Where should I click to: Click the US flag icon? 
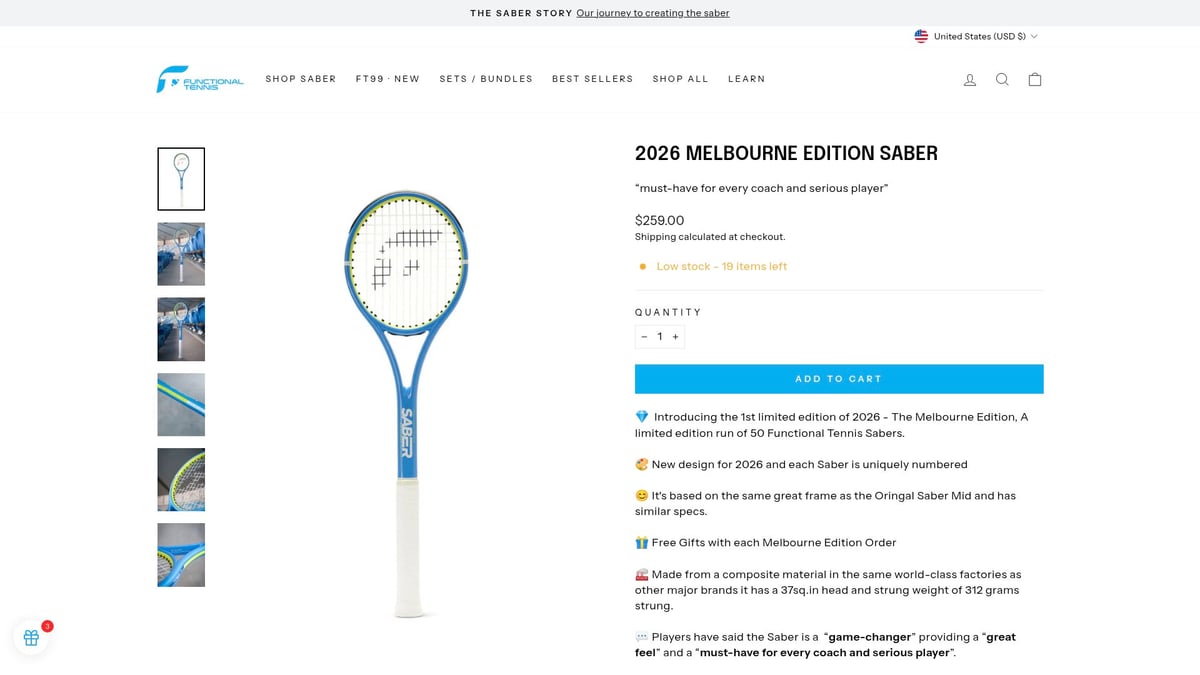[921, 36]
